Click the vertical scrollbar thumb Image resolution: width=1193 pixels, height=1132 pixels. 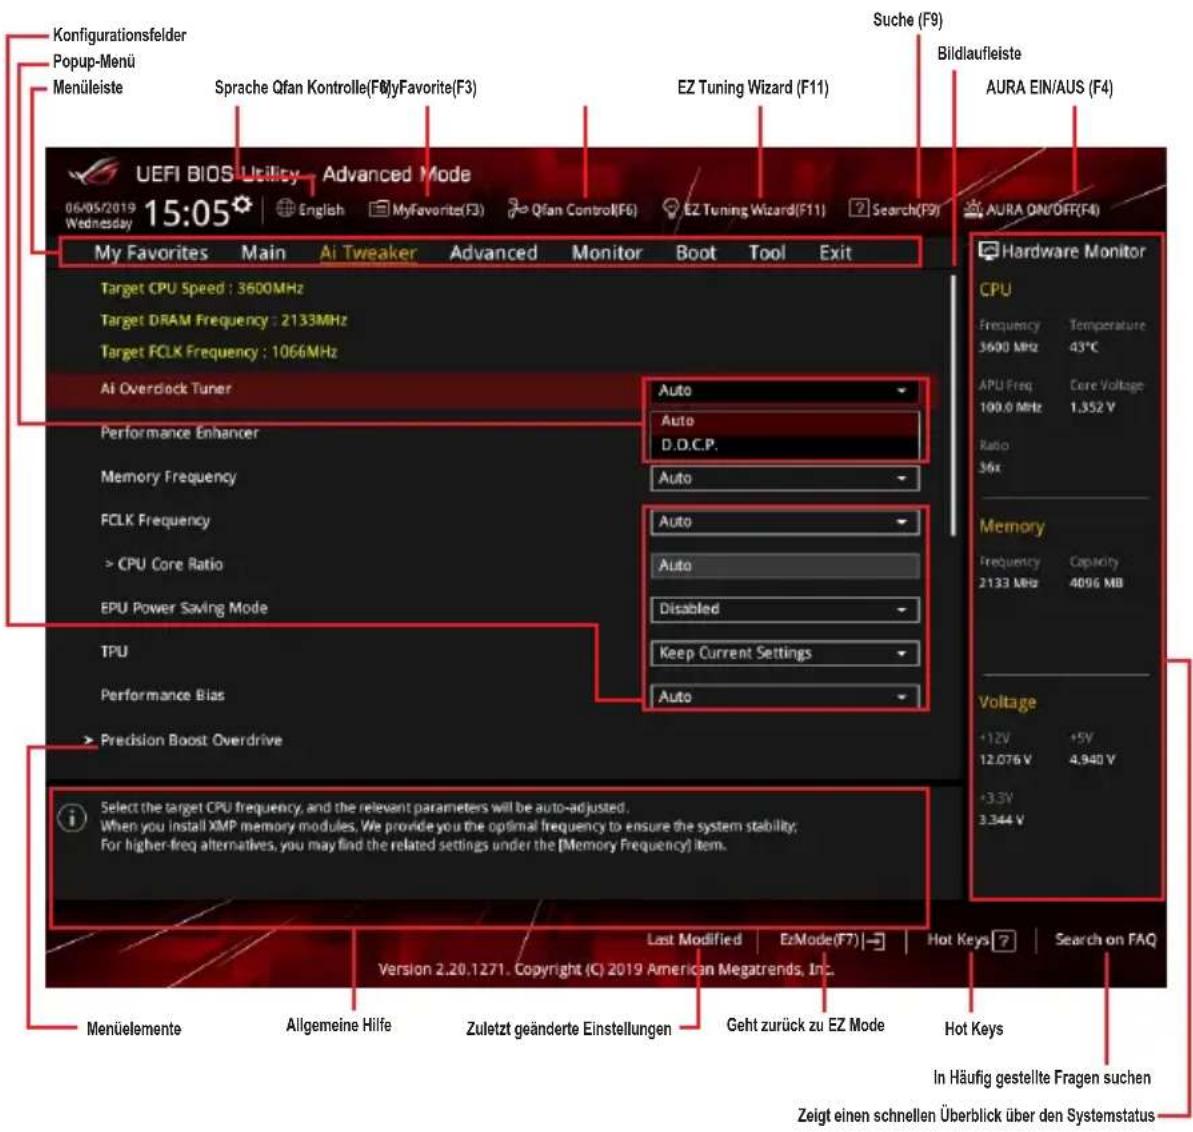click(x=953, y=405)
